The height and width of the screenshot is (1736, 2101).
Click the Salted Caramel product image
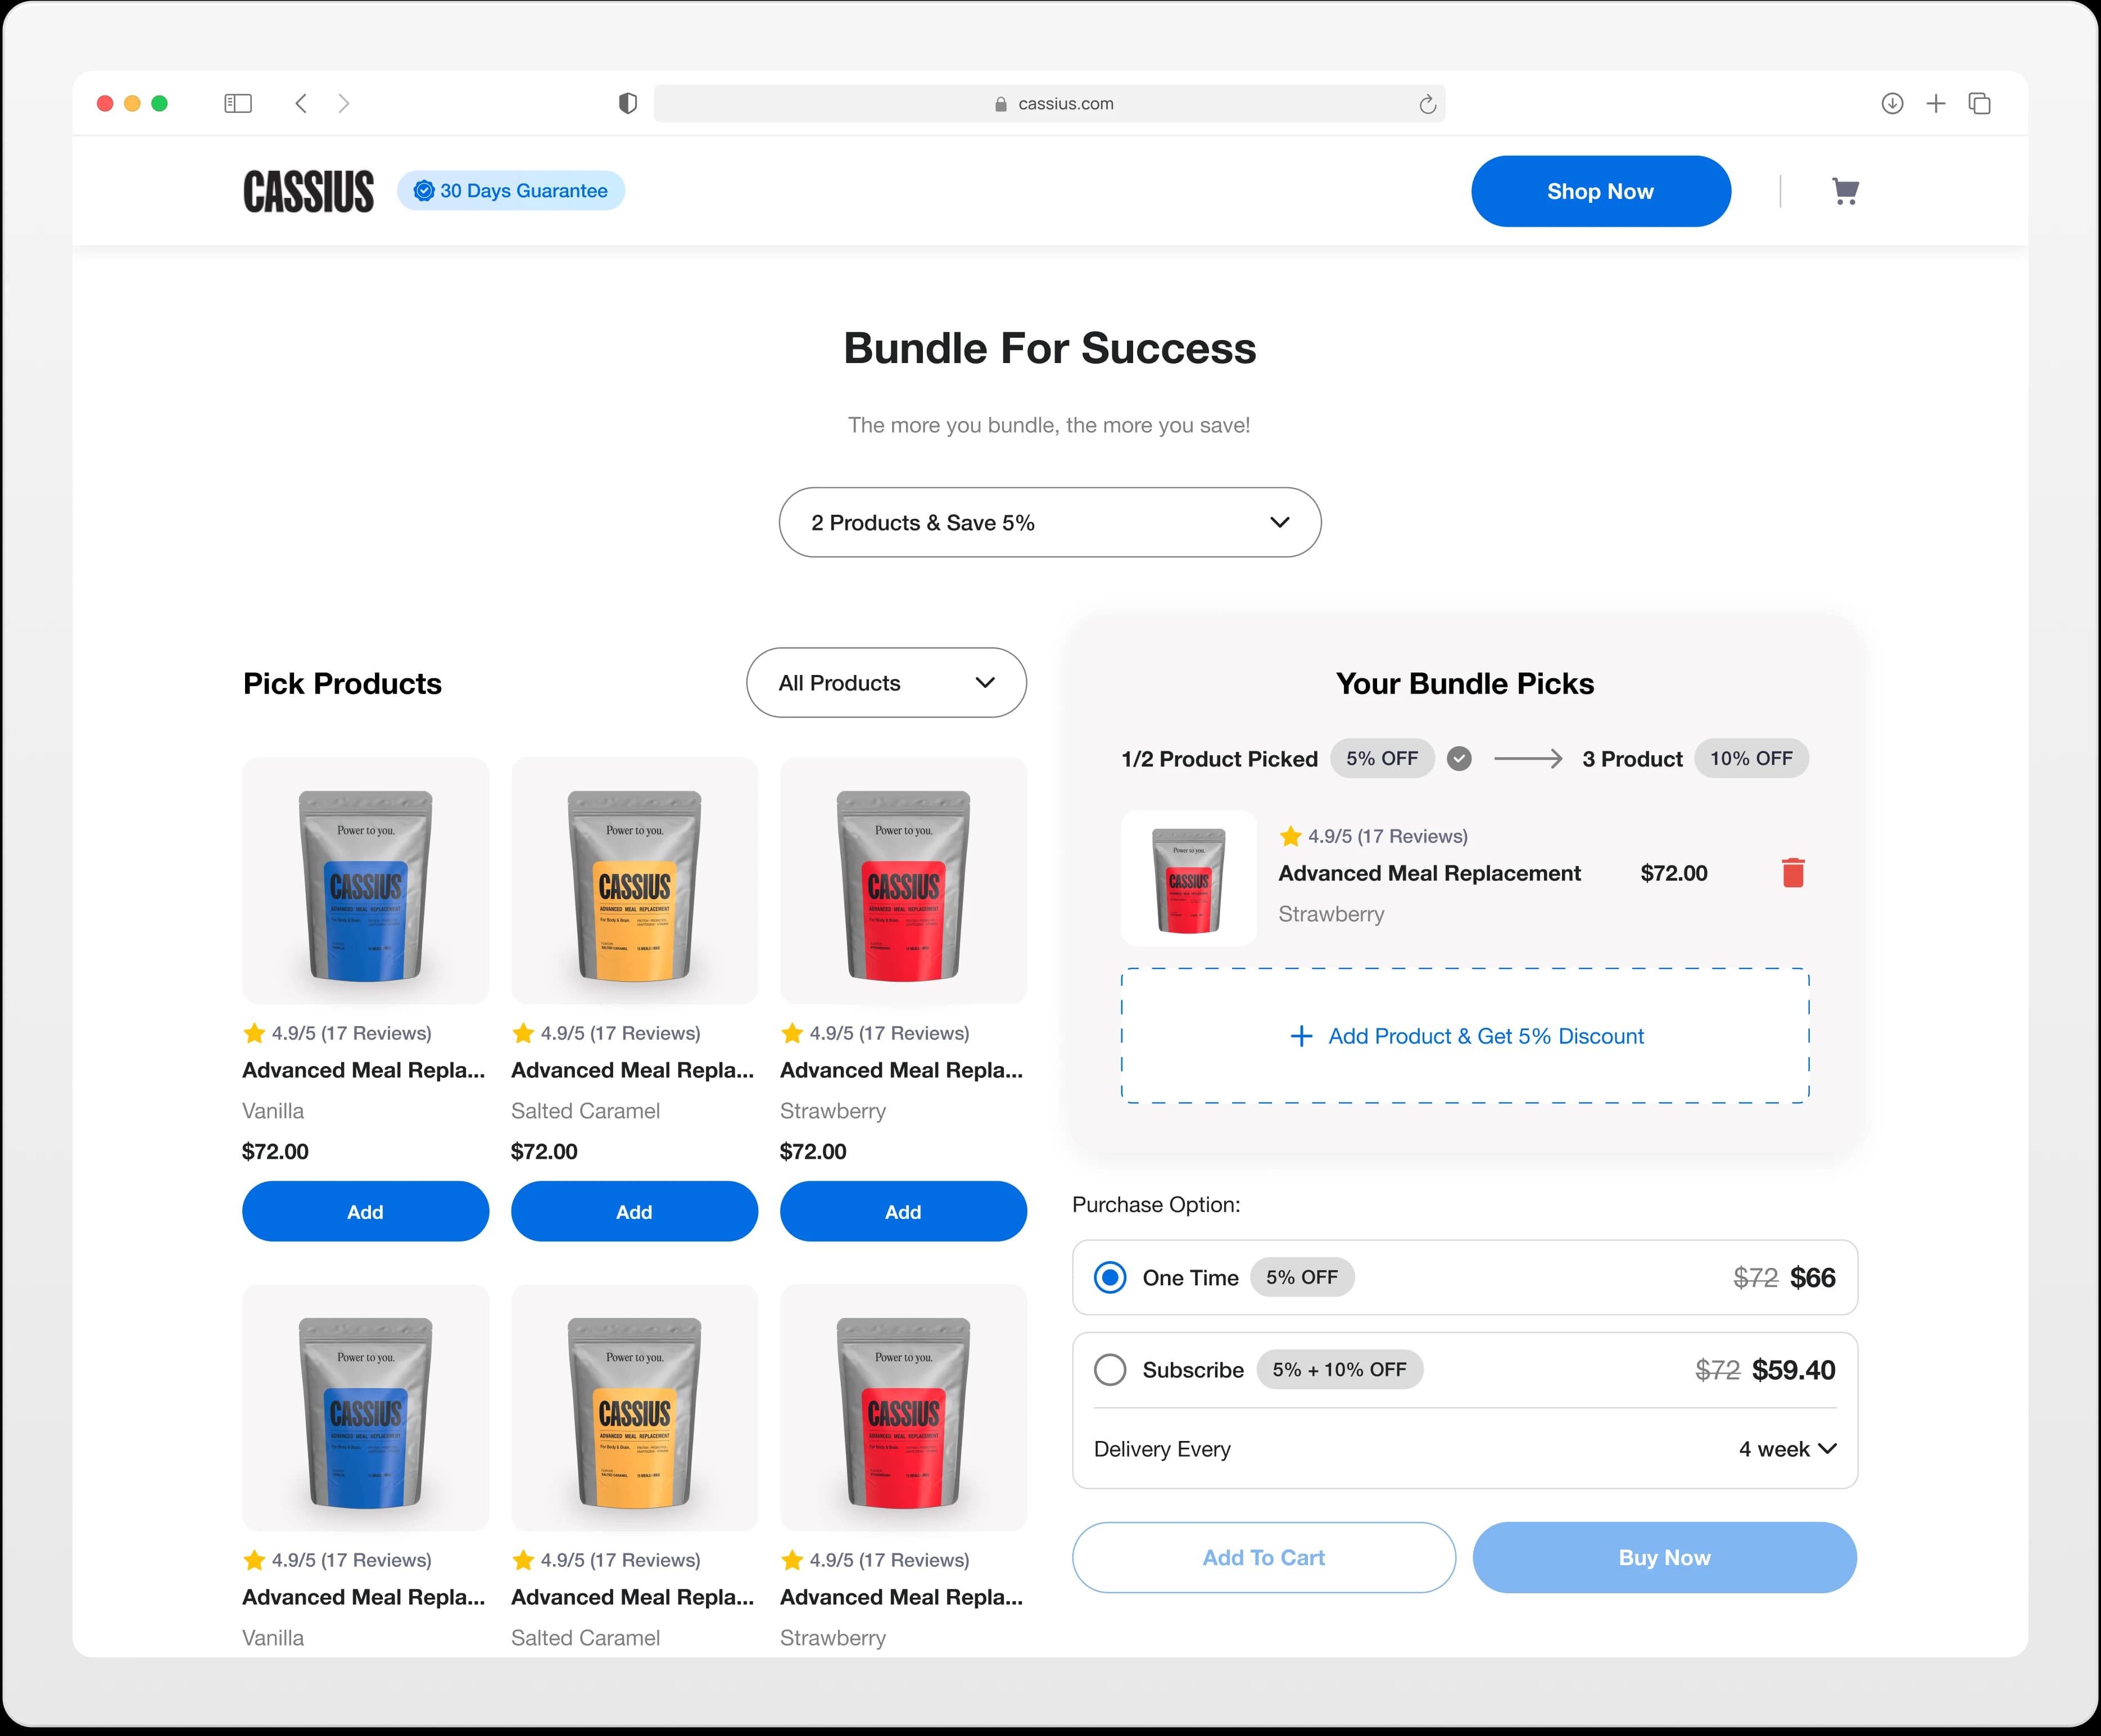634,881
